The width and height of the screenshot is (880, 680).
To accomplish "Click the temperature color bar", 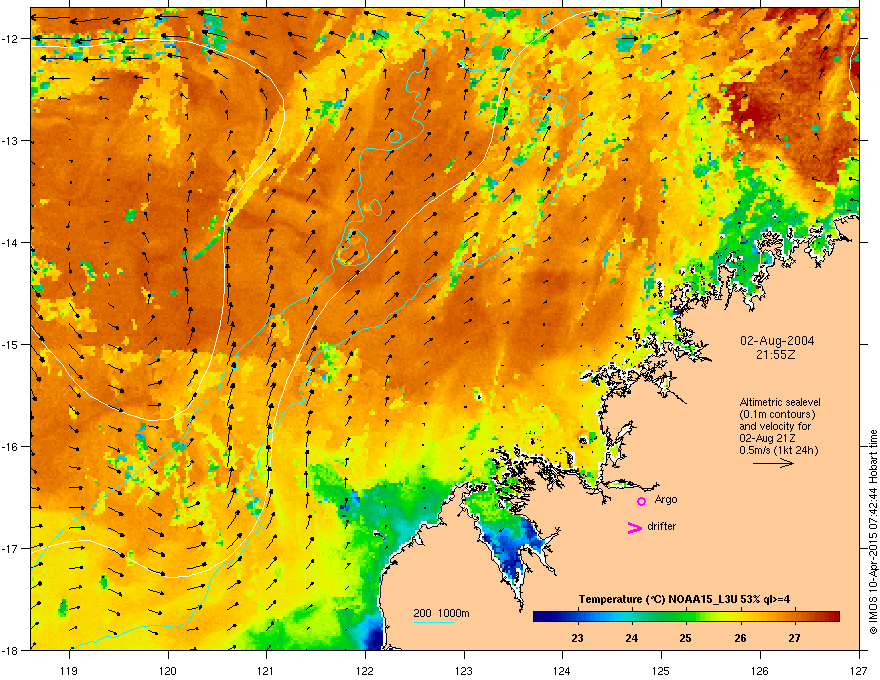I will pyautogui.click(x=686, y=616).
